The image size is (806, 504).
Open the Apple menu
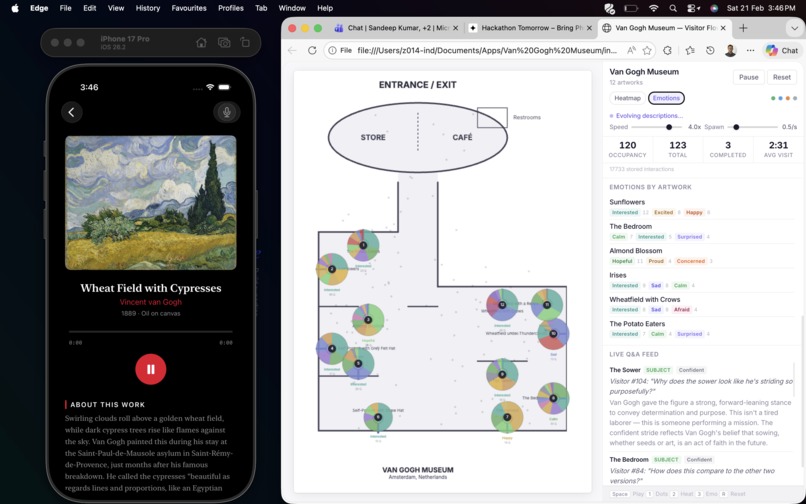click(x=15, y=8)
